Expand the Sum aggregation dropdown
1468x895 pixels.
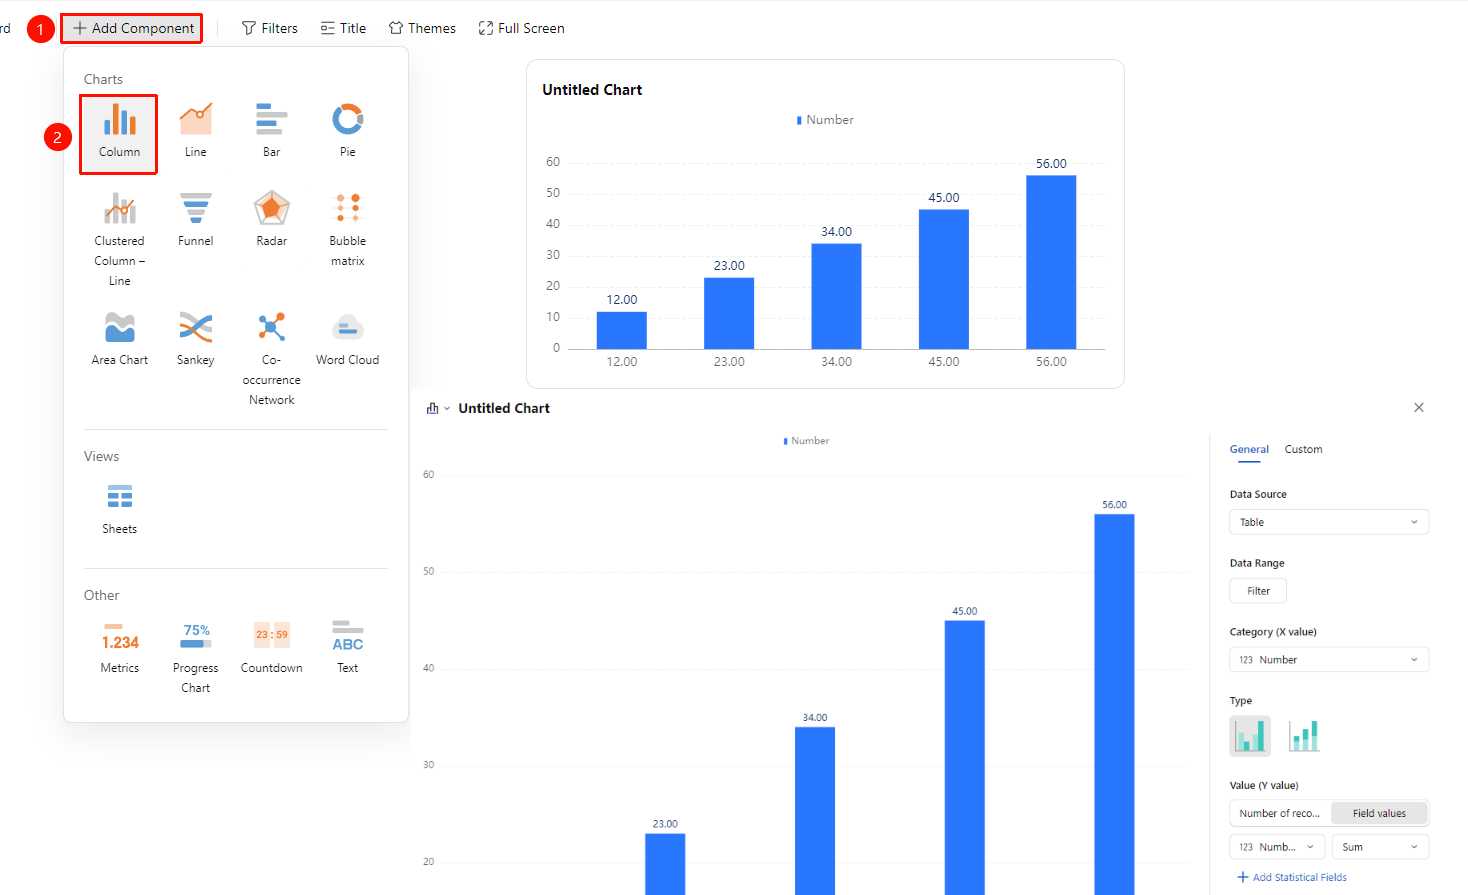[x=1380, y=847]
